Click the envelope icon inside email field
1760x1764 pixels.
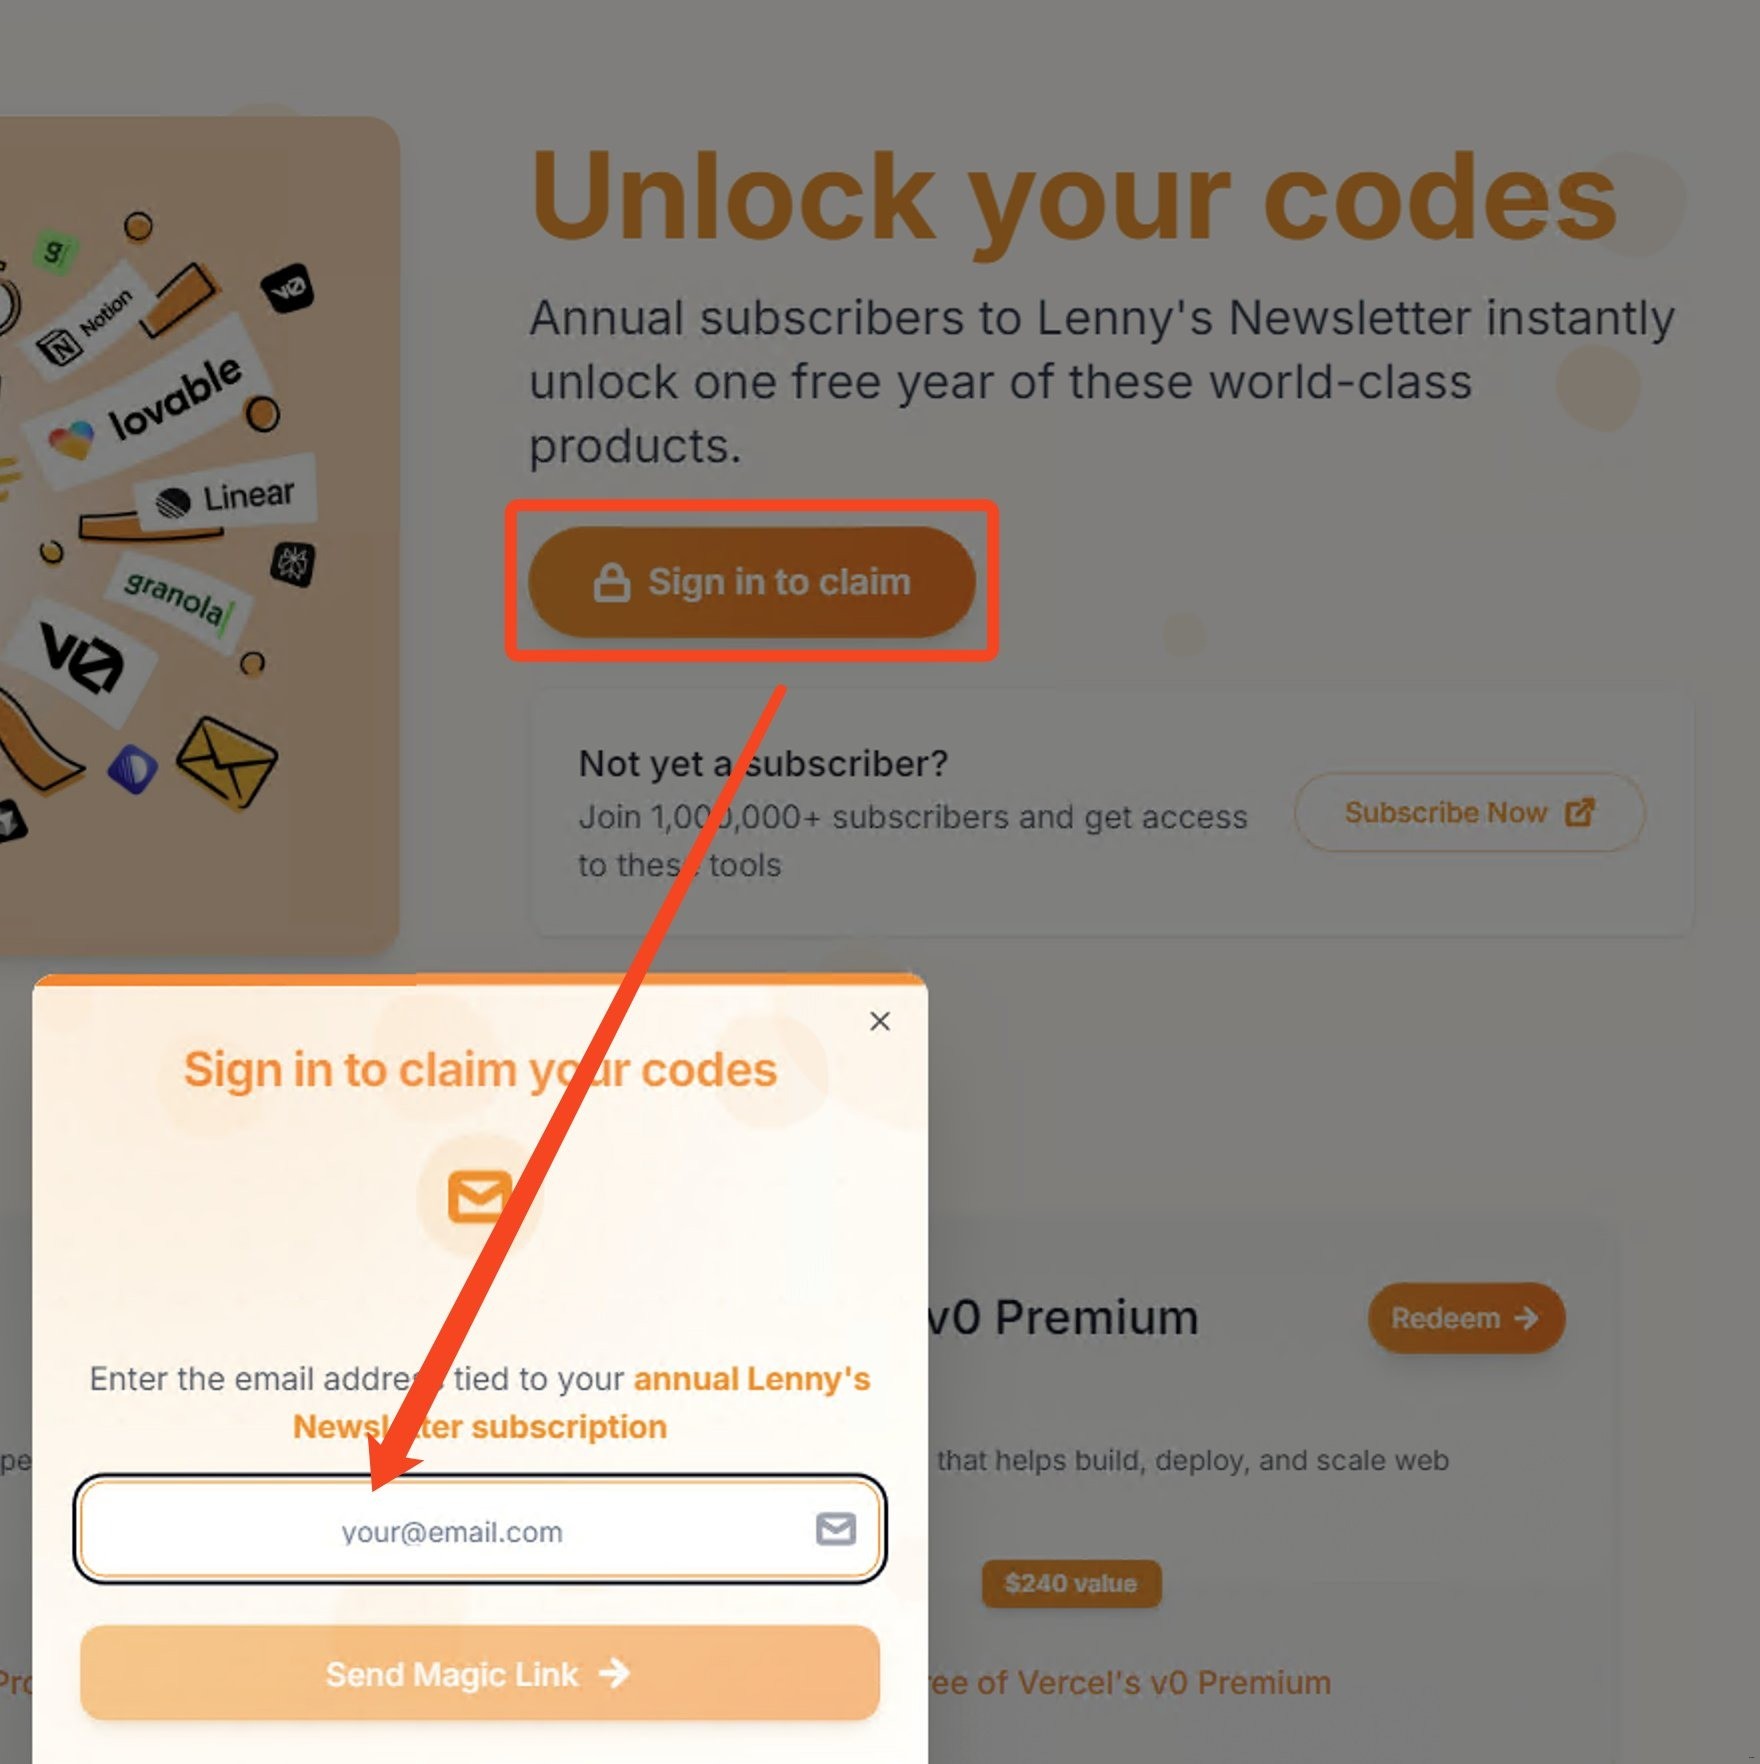pos(835,1529)
